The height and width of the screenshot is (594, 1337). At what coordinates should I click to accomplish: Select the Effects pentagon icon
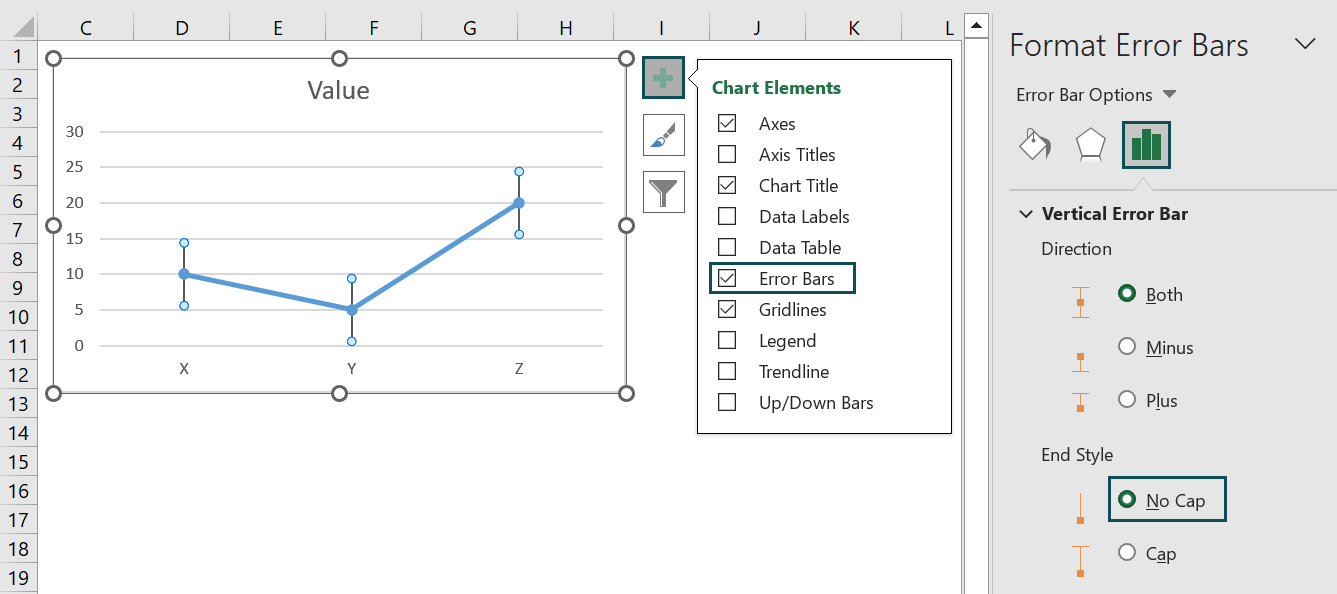click(x=1090, y=145)
